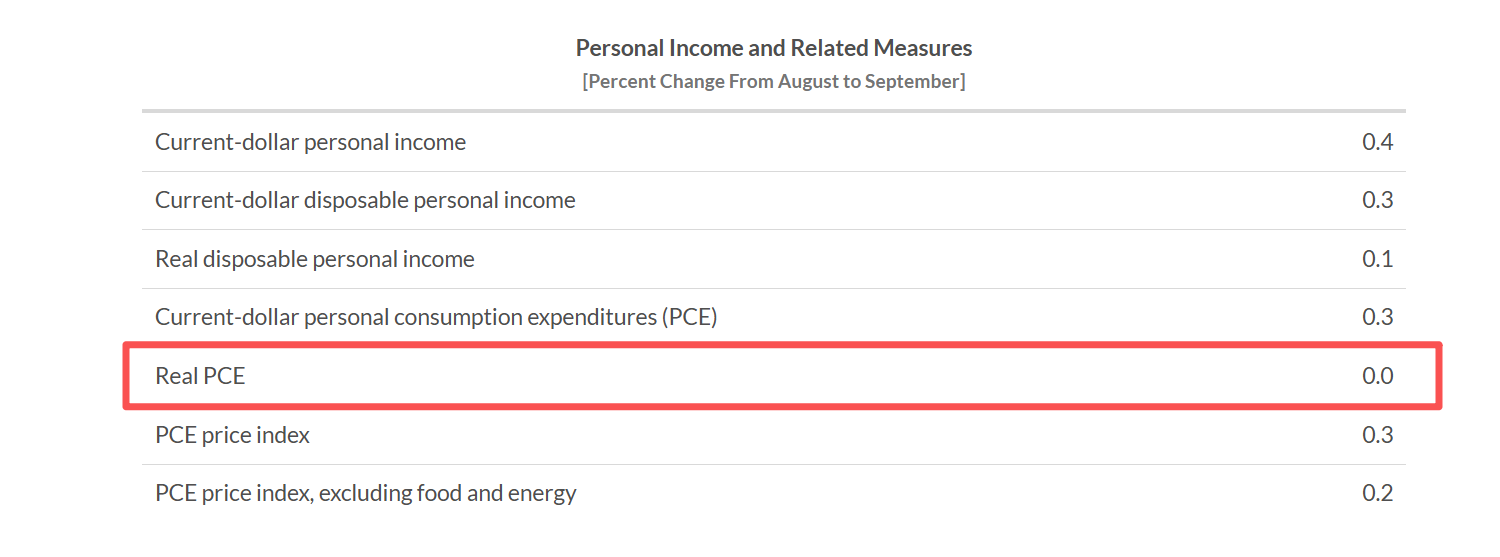The height and width of the screenshot is (557, 1500).
Task: Select the 'Current-dollar personal income' row label
Action: 310,142
